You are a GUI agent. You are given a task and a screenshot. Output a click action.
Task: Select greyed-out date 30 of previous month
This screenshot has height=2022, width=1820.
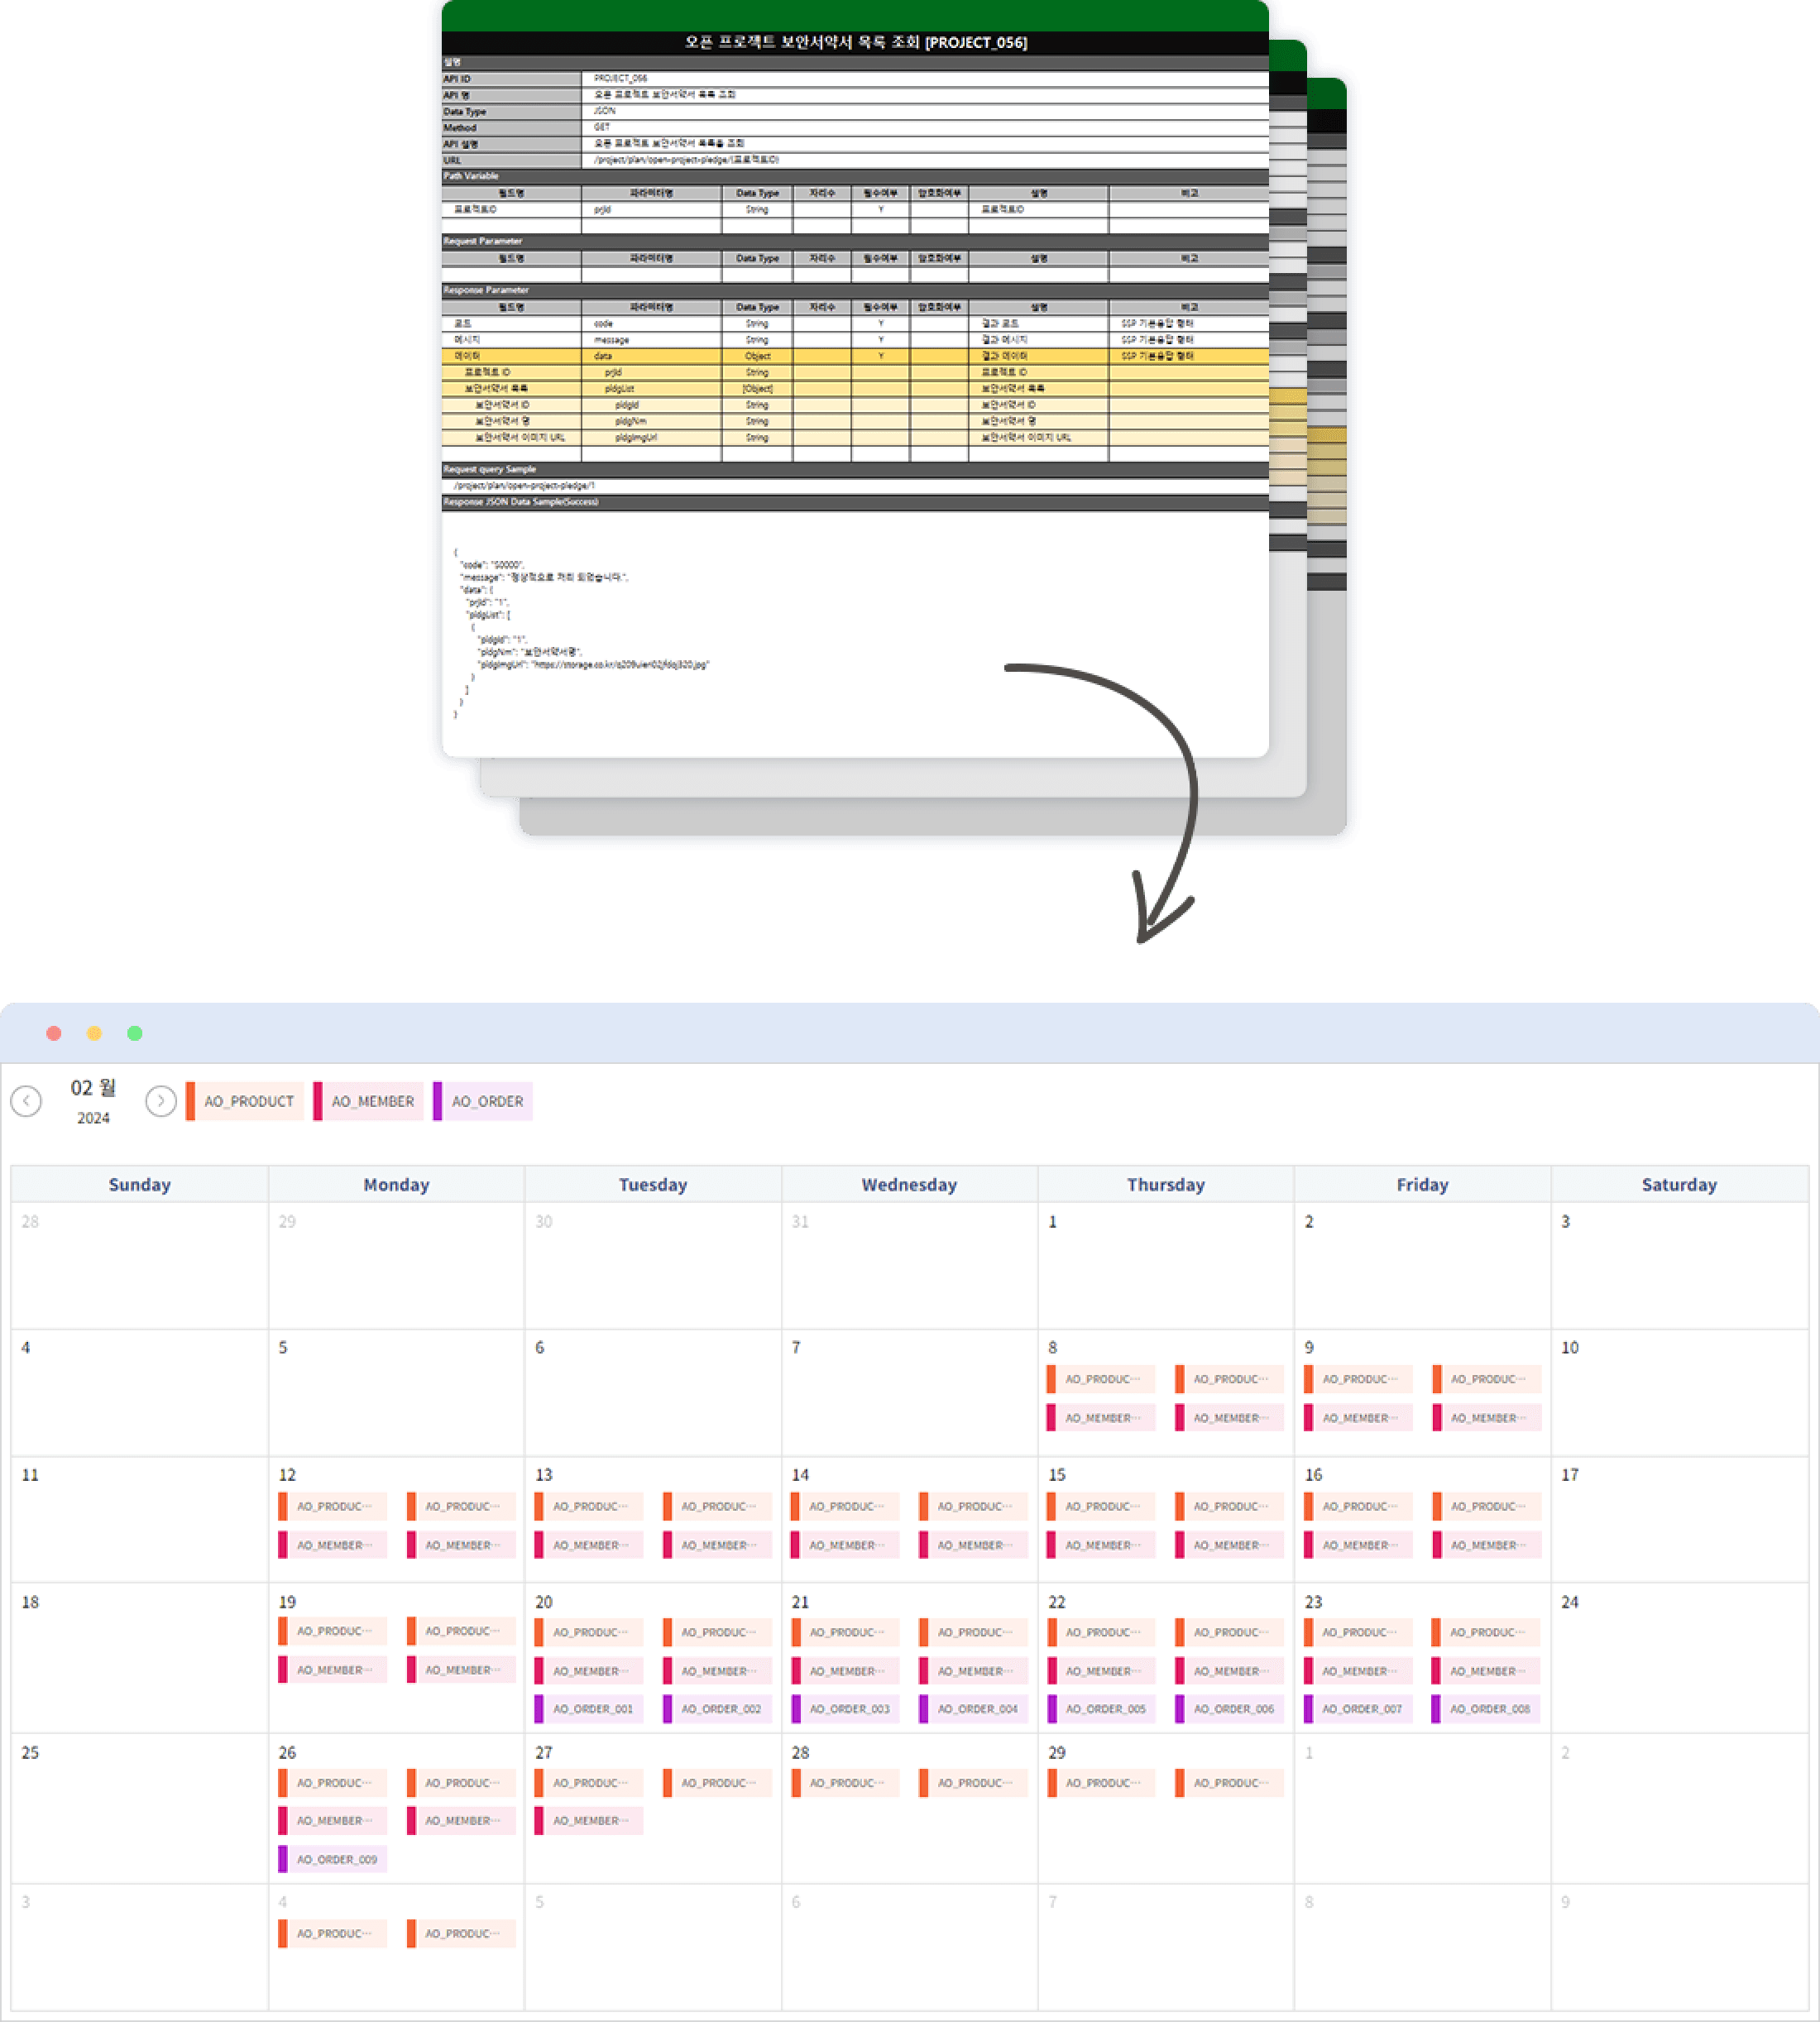(543, 1222)
